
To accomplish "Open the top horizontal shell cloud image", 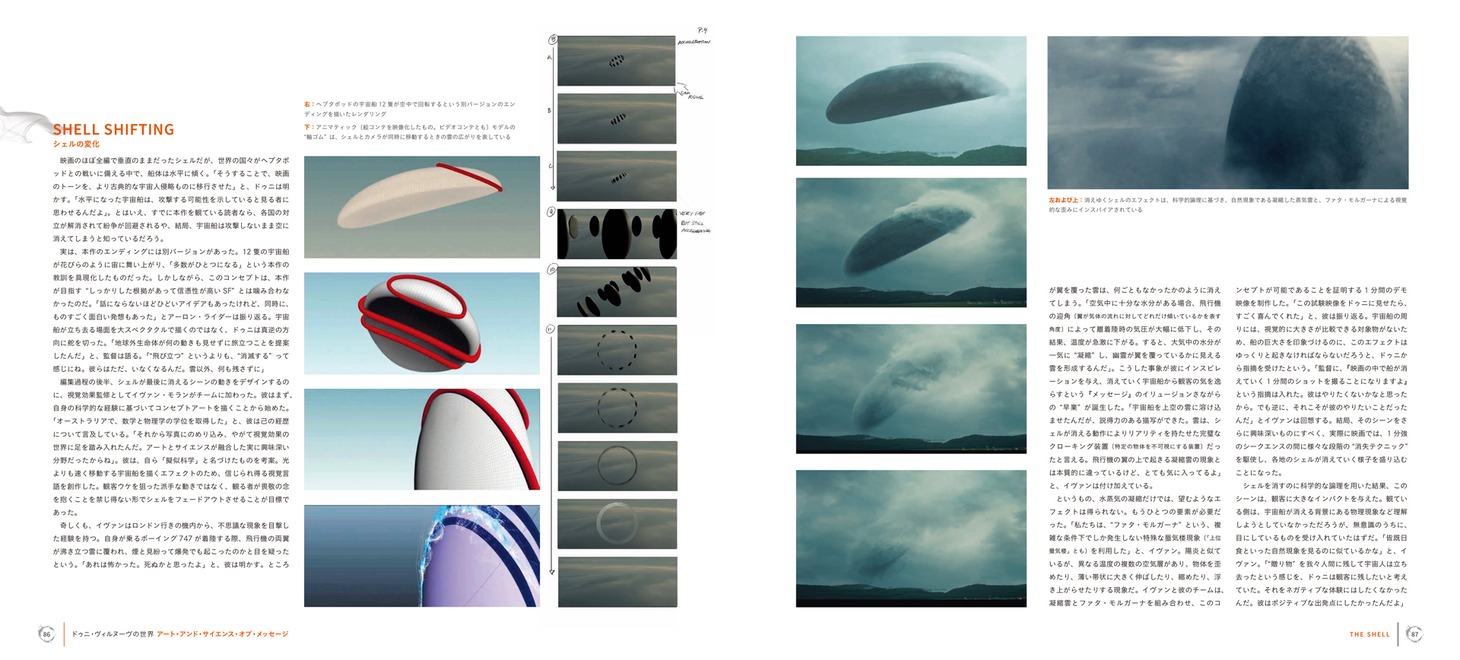I will point(910,100).
